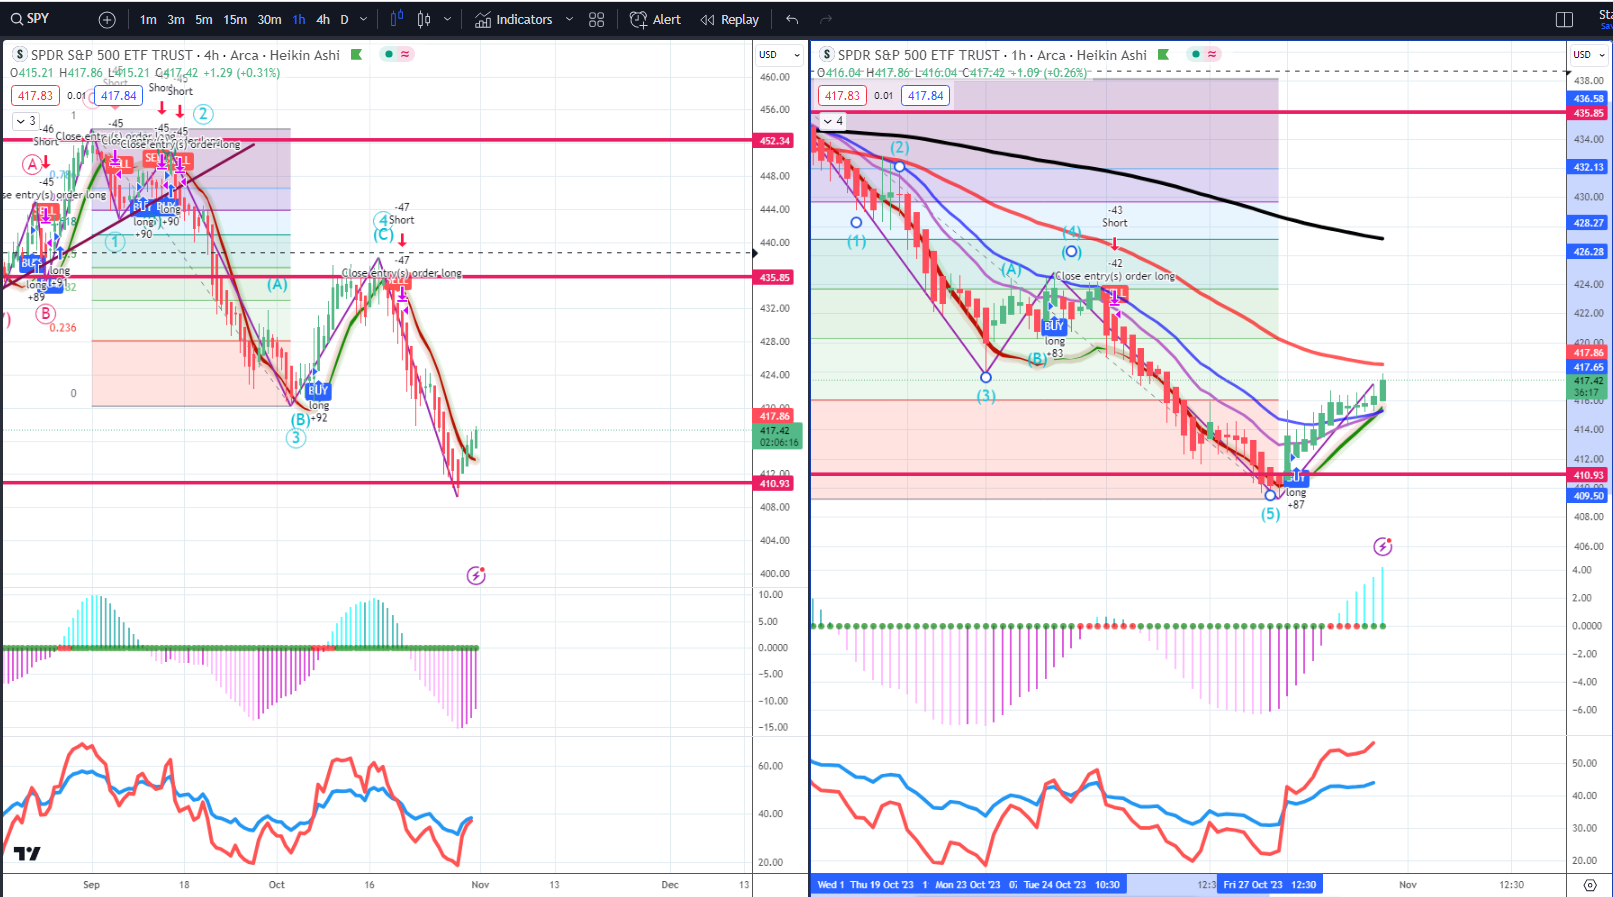Click the circled A wave label on 4h chart
The width and height of the screenshot is (1613, 897).
32,164
